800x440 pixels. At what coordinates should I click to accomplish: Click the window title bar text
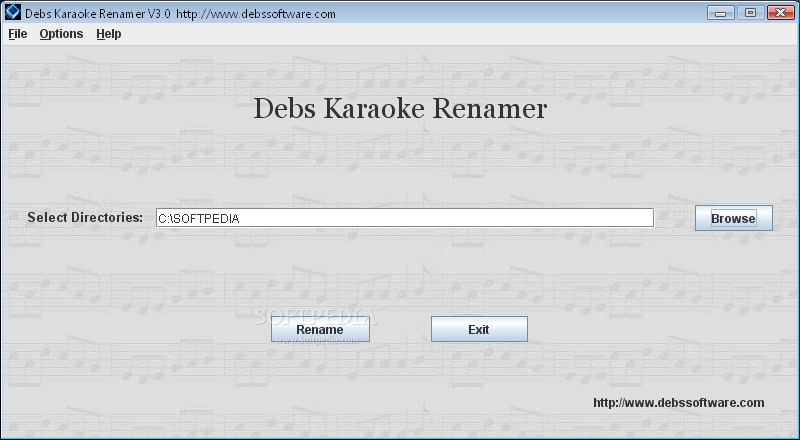point(180,14)
